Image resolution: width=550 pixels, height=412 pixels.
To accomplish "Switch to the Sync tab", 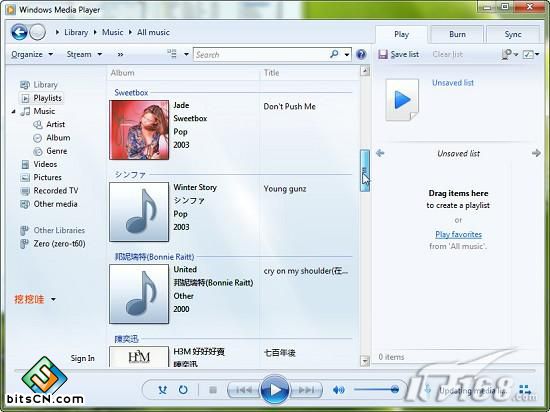I will [x=513, y=34].
